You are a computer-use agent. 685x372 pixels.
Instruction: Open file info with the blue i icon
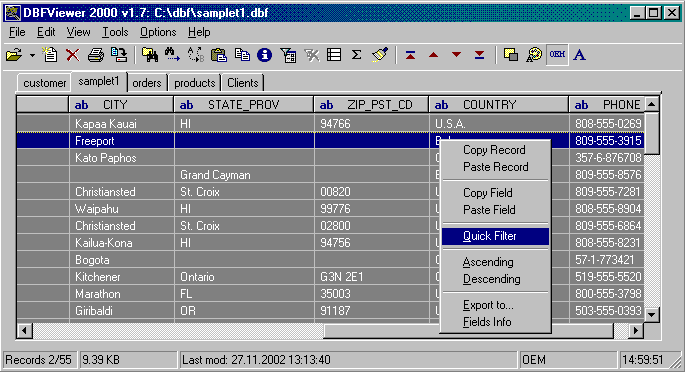(264, 55)
